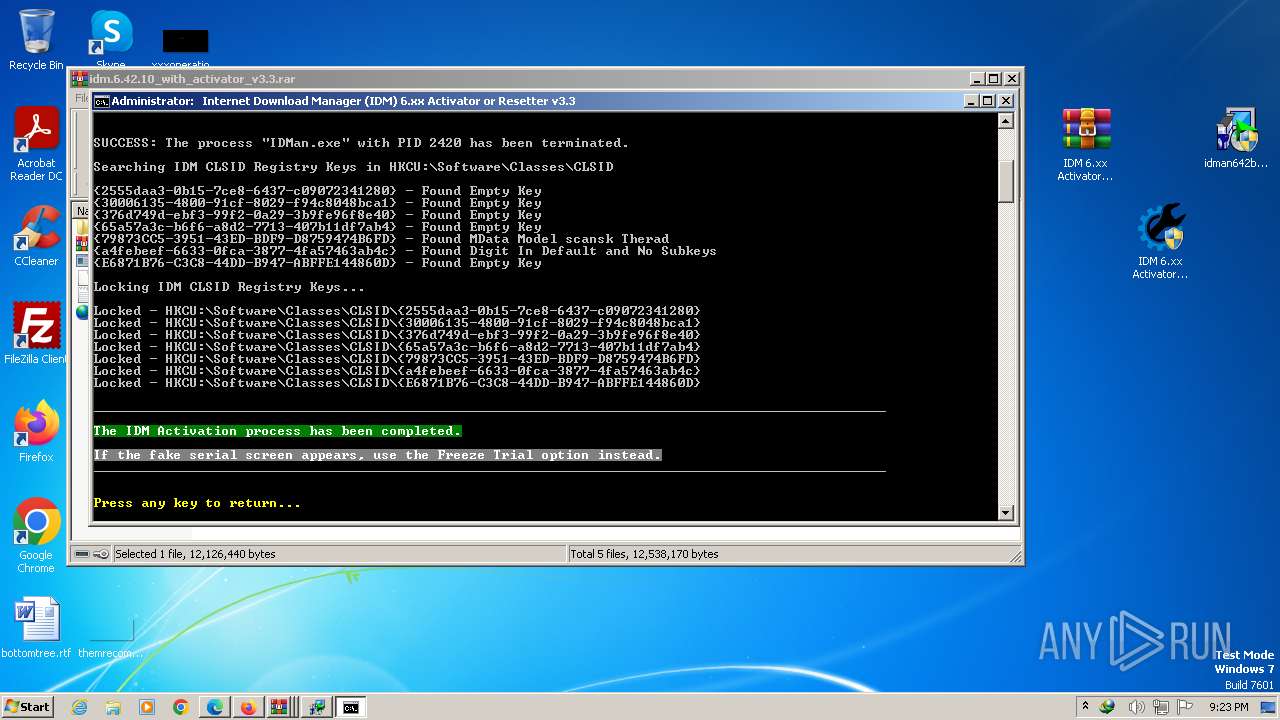
Task: Click the console scrollbar up arrow
Action: 1006,121
